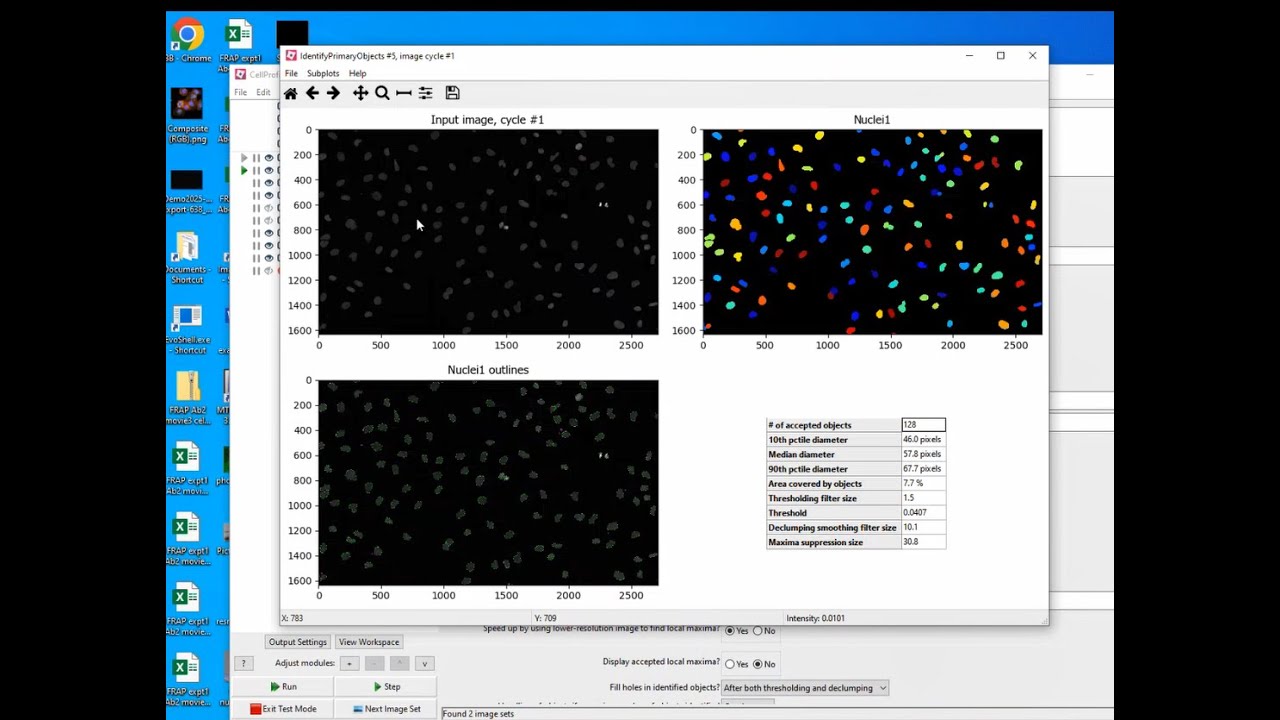Click the gray play arrow in pipeline list
This screenshot has width=1280, height=720.
point(244,158)
